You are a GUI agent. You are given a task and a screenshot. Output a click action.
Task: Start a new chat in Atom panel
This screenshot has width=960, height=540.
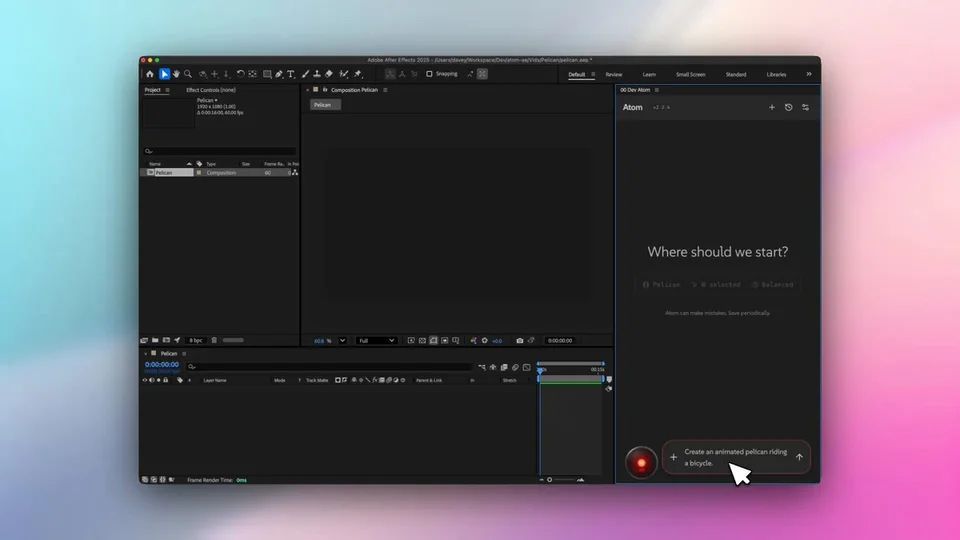coord(772,107)
